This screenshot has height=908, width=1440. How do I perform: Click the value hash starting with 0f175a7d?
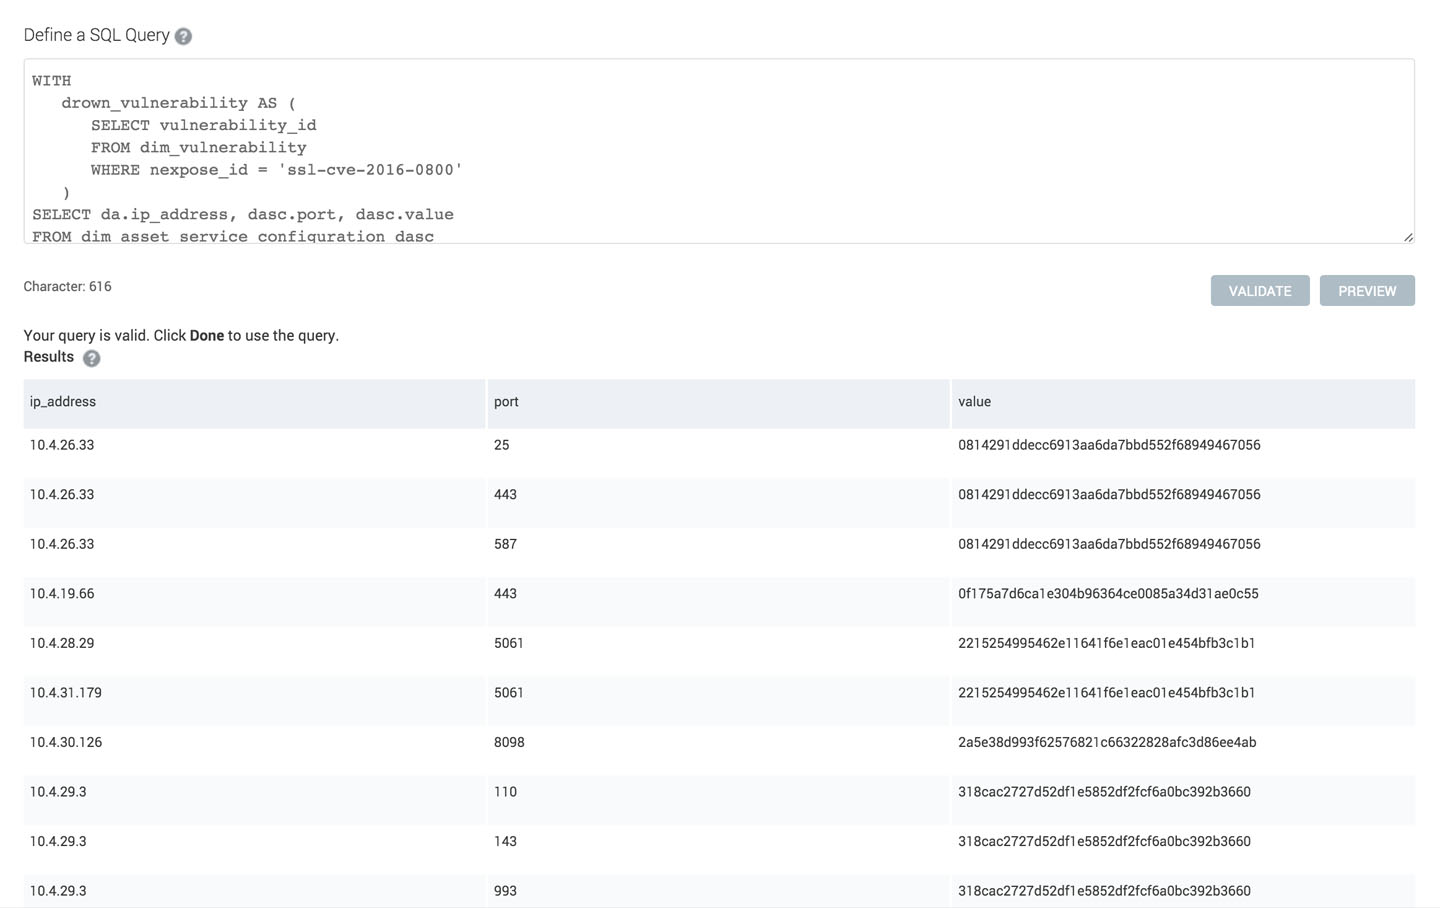coord(1108,594)
